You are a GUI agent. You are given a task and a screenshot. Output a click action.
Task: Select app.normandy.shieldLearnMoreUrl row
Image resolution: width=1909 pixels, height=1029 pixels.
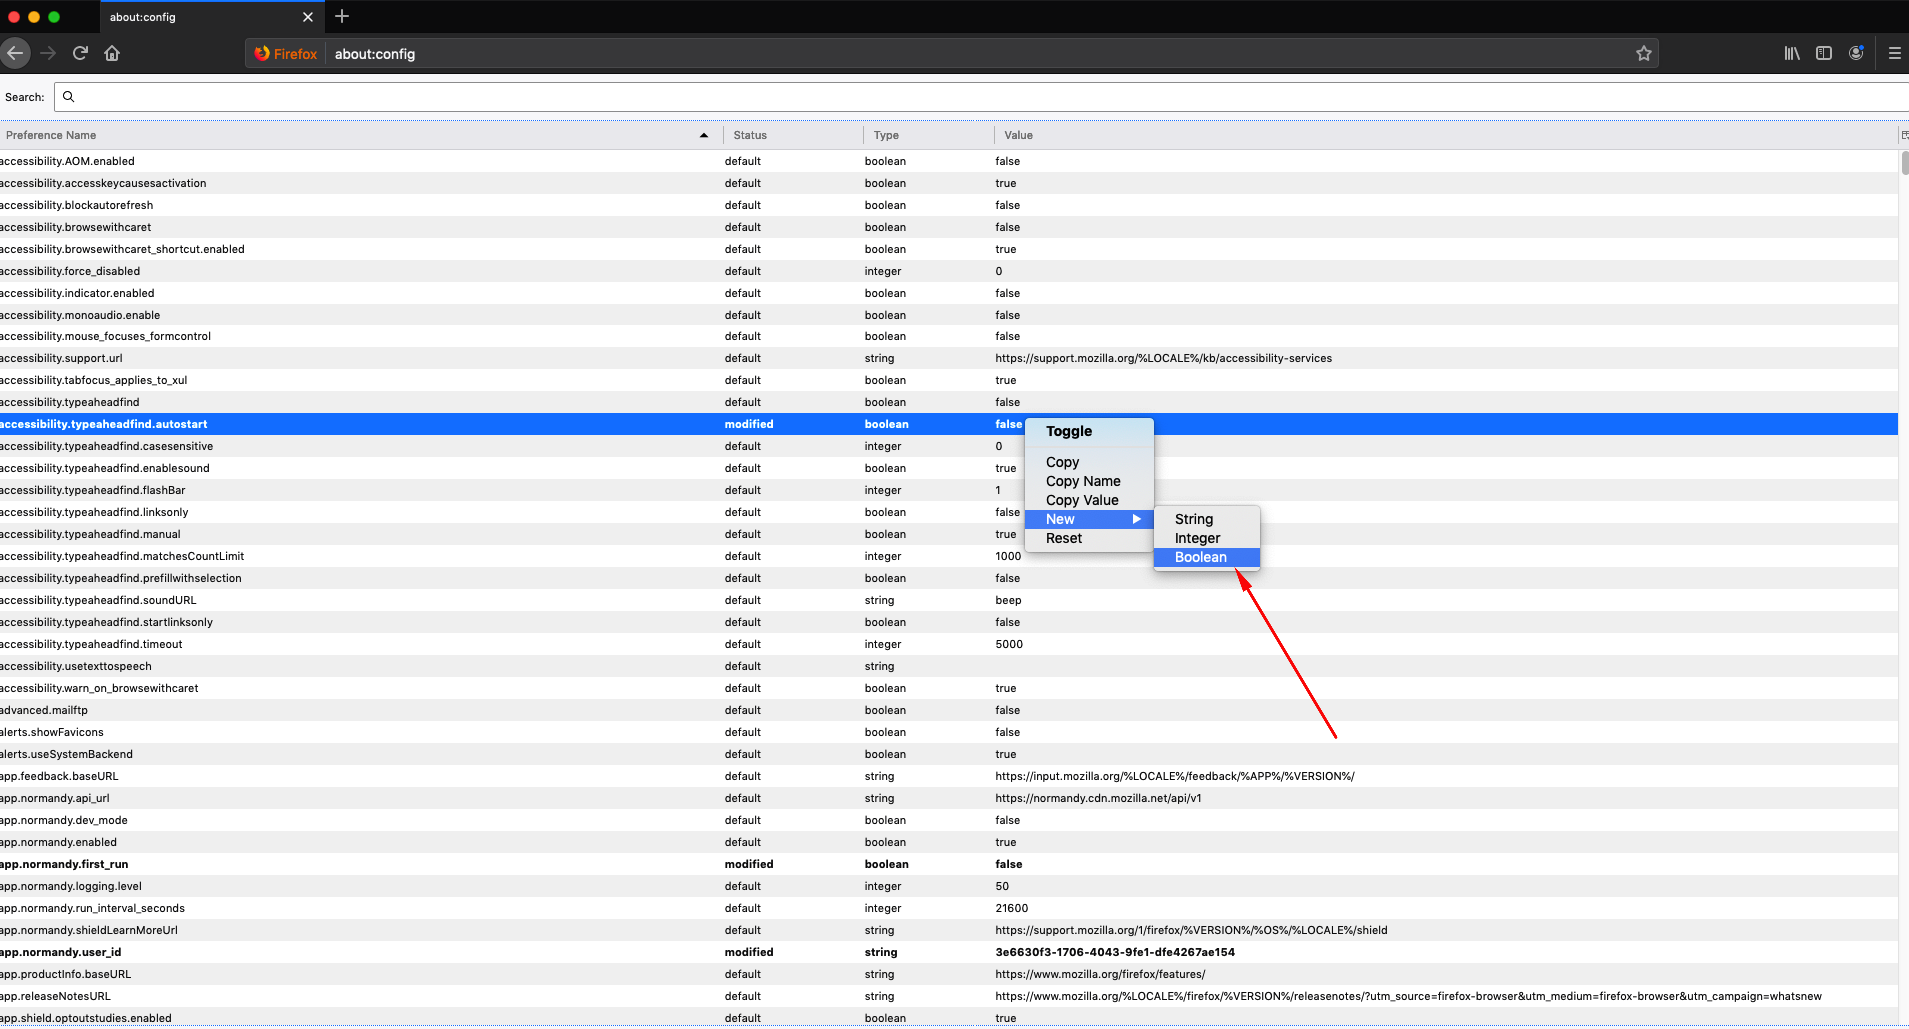click(948, 930)
